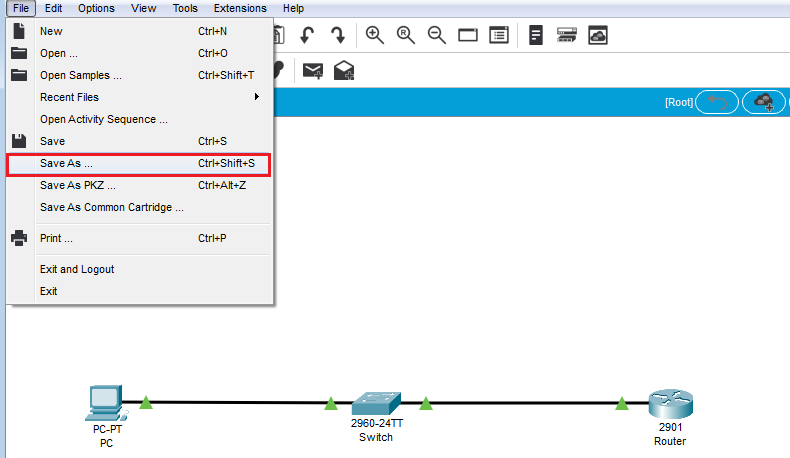
Task: Click the Zoom Reset magnifier
Action: (x=406, y=35)
